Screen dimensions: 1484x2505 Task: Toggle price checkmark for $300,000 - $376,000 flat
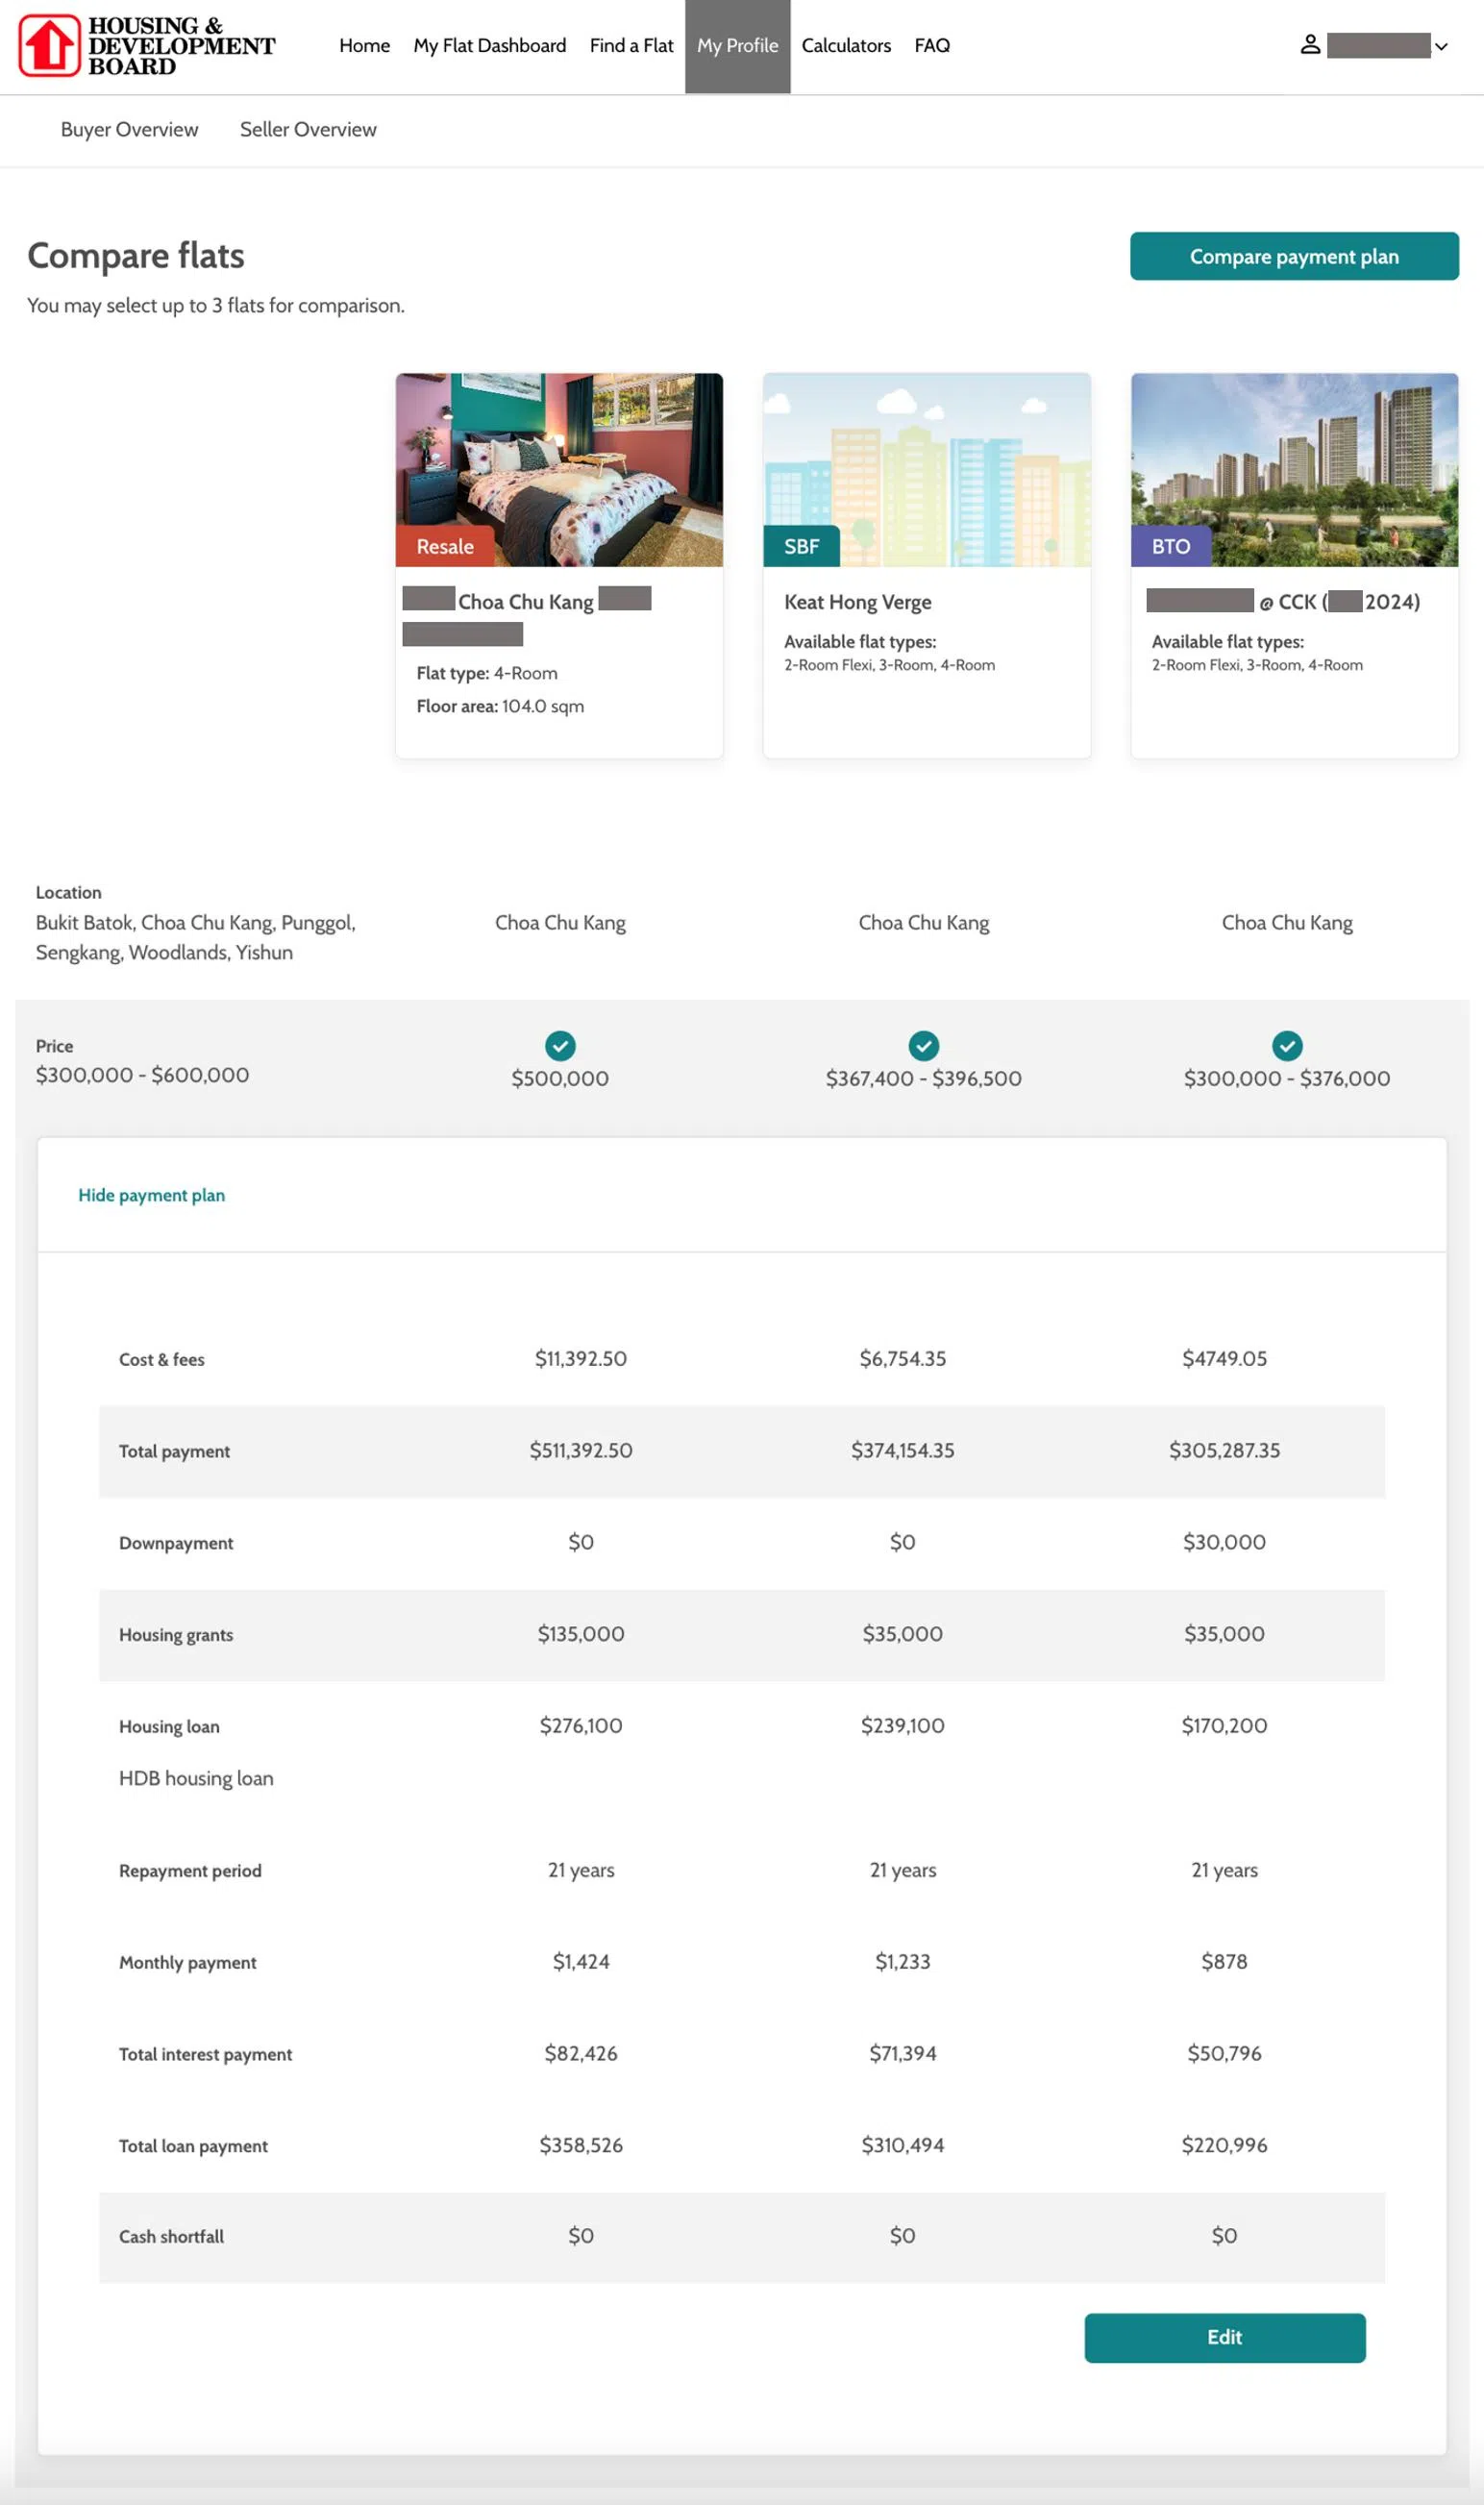tap(1286, 1046)
